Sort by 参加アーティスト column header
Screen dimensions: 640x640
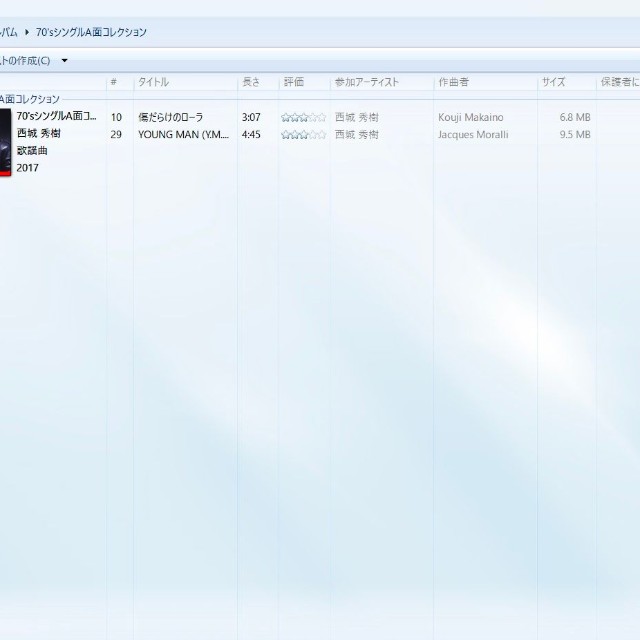point(366,82)
